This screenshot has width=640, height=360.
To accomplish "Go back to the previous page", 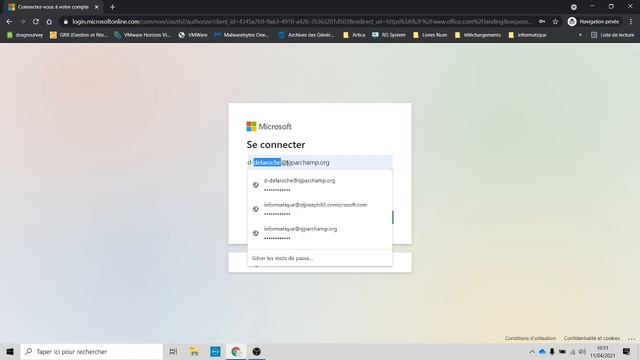I will point(9,22).
